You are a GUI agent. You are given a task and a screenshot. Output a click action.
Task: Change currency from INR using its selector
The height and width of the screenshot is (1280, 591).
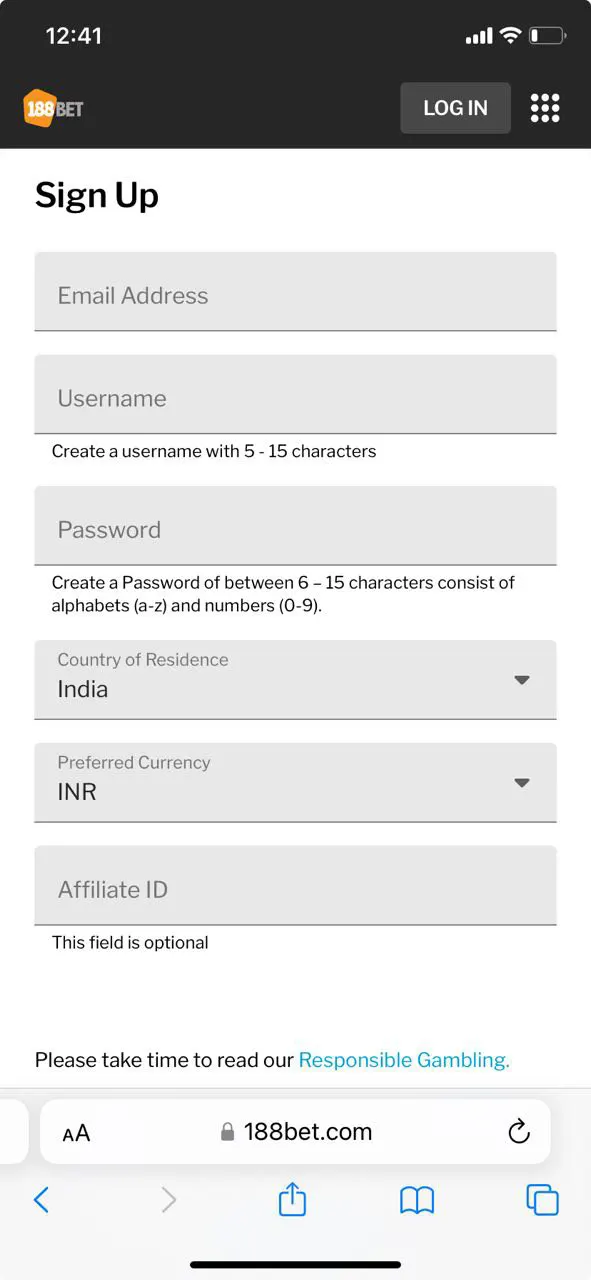pos(521,783)
